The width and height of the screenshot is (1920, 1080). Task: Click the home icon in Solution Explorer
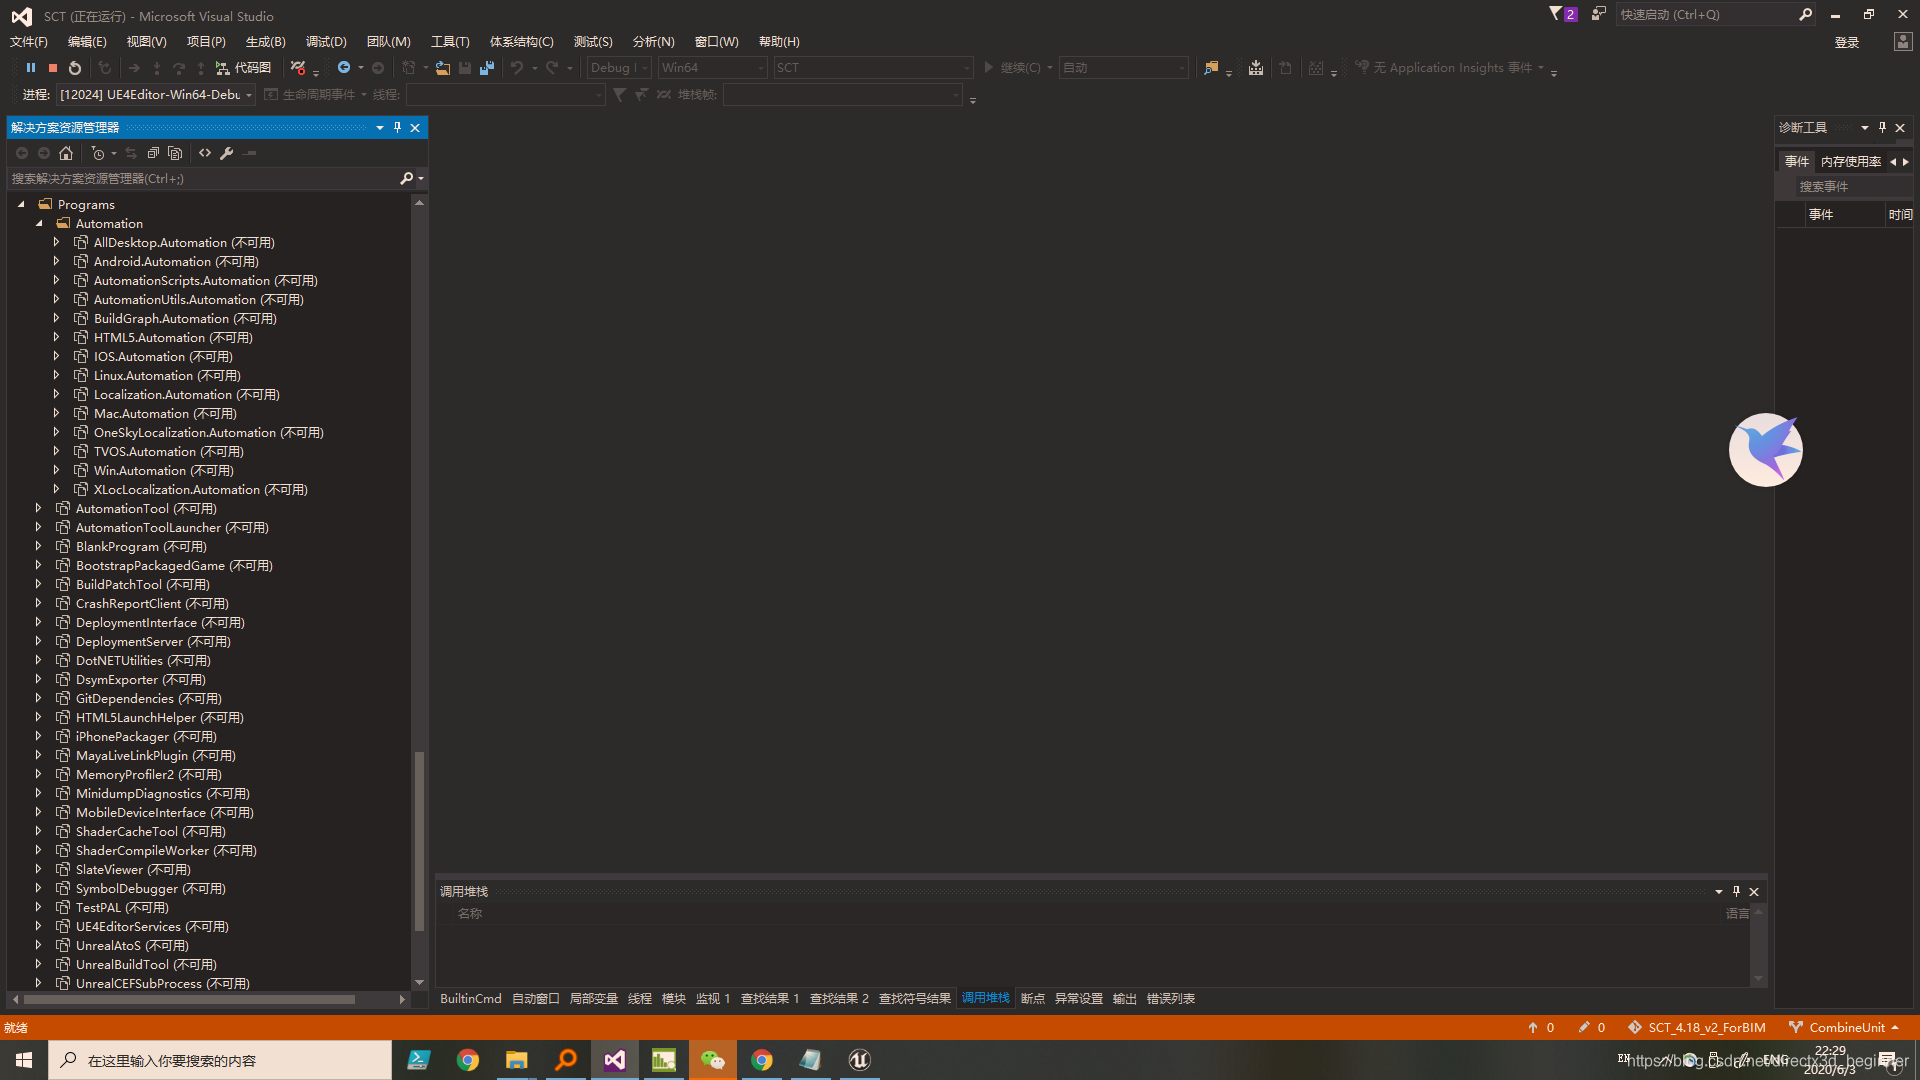66,153
